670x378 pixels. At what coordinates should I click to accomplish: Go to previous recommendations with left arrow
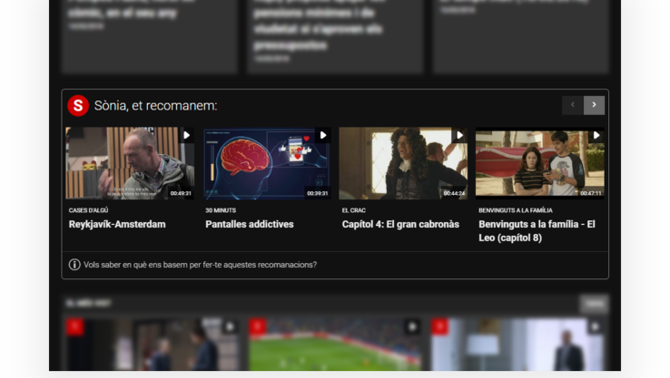click(x=573, y=105)
